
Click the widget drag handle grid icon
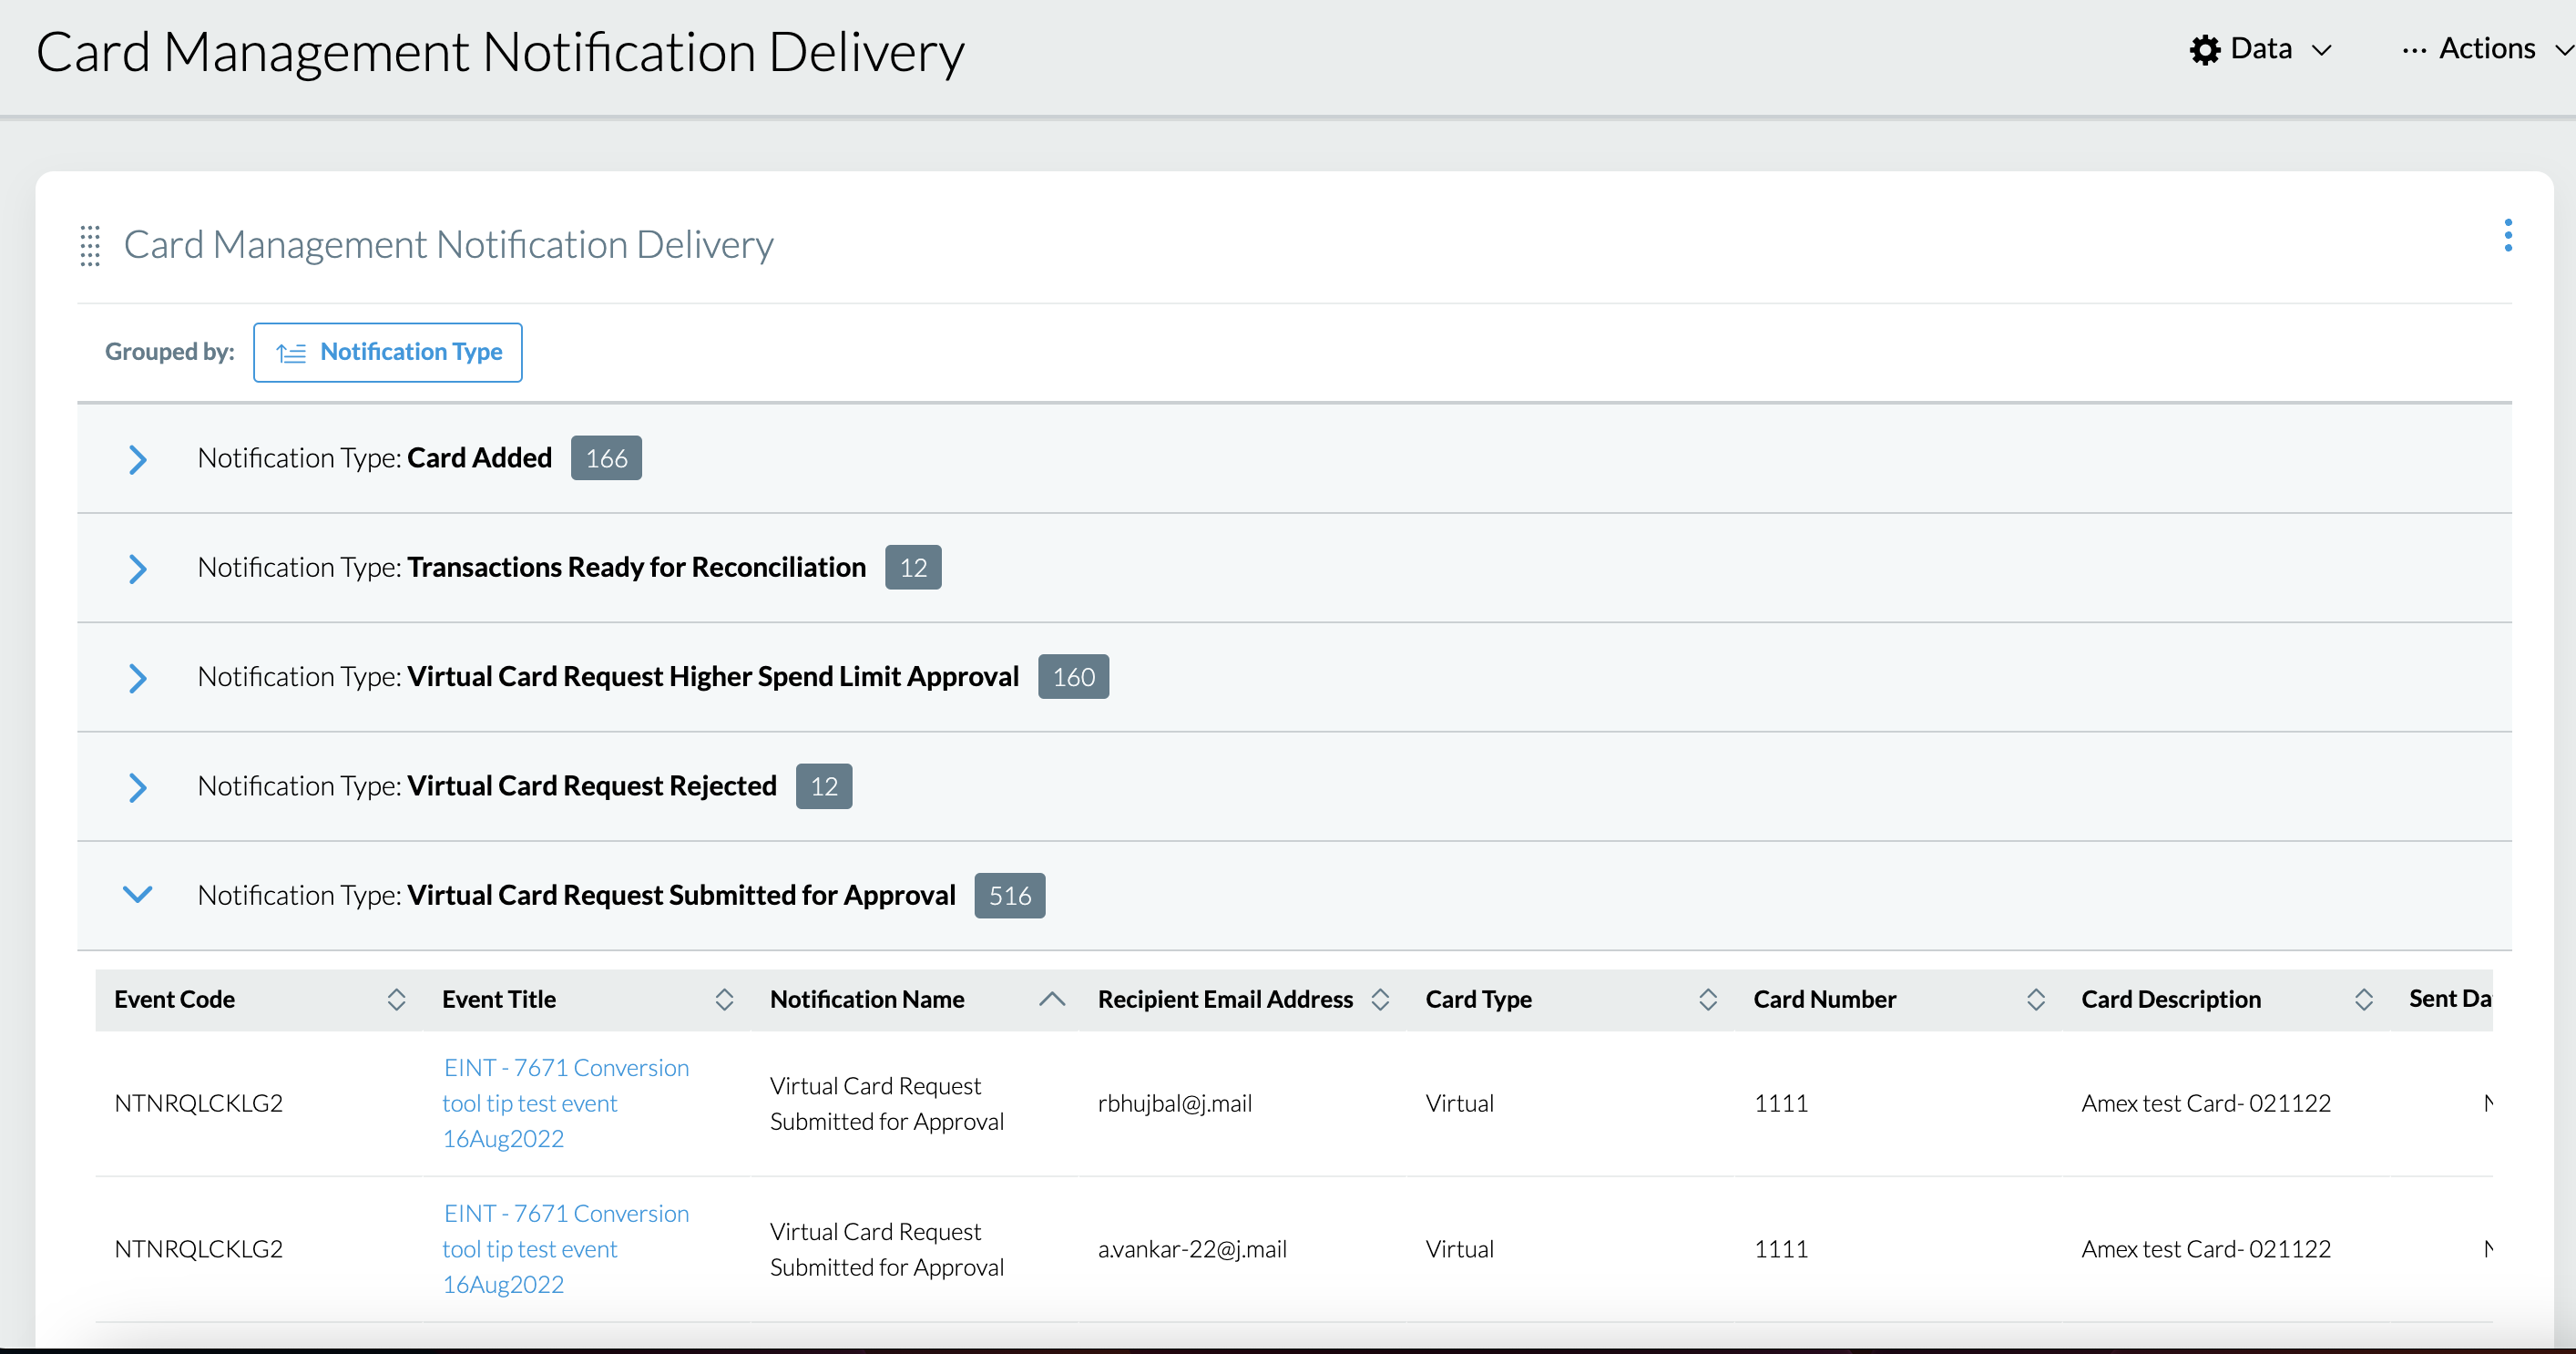pos(90,245)
